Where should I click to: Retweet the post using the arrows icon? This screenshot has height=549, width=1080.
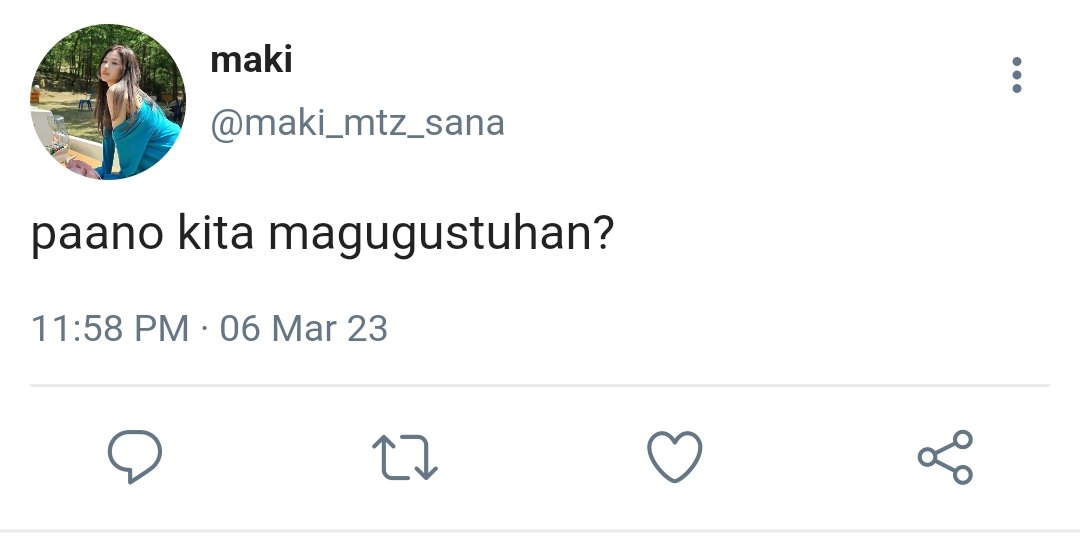click(x=405, y=457)
